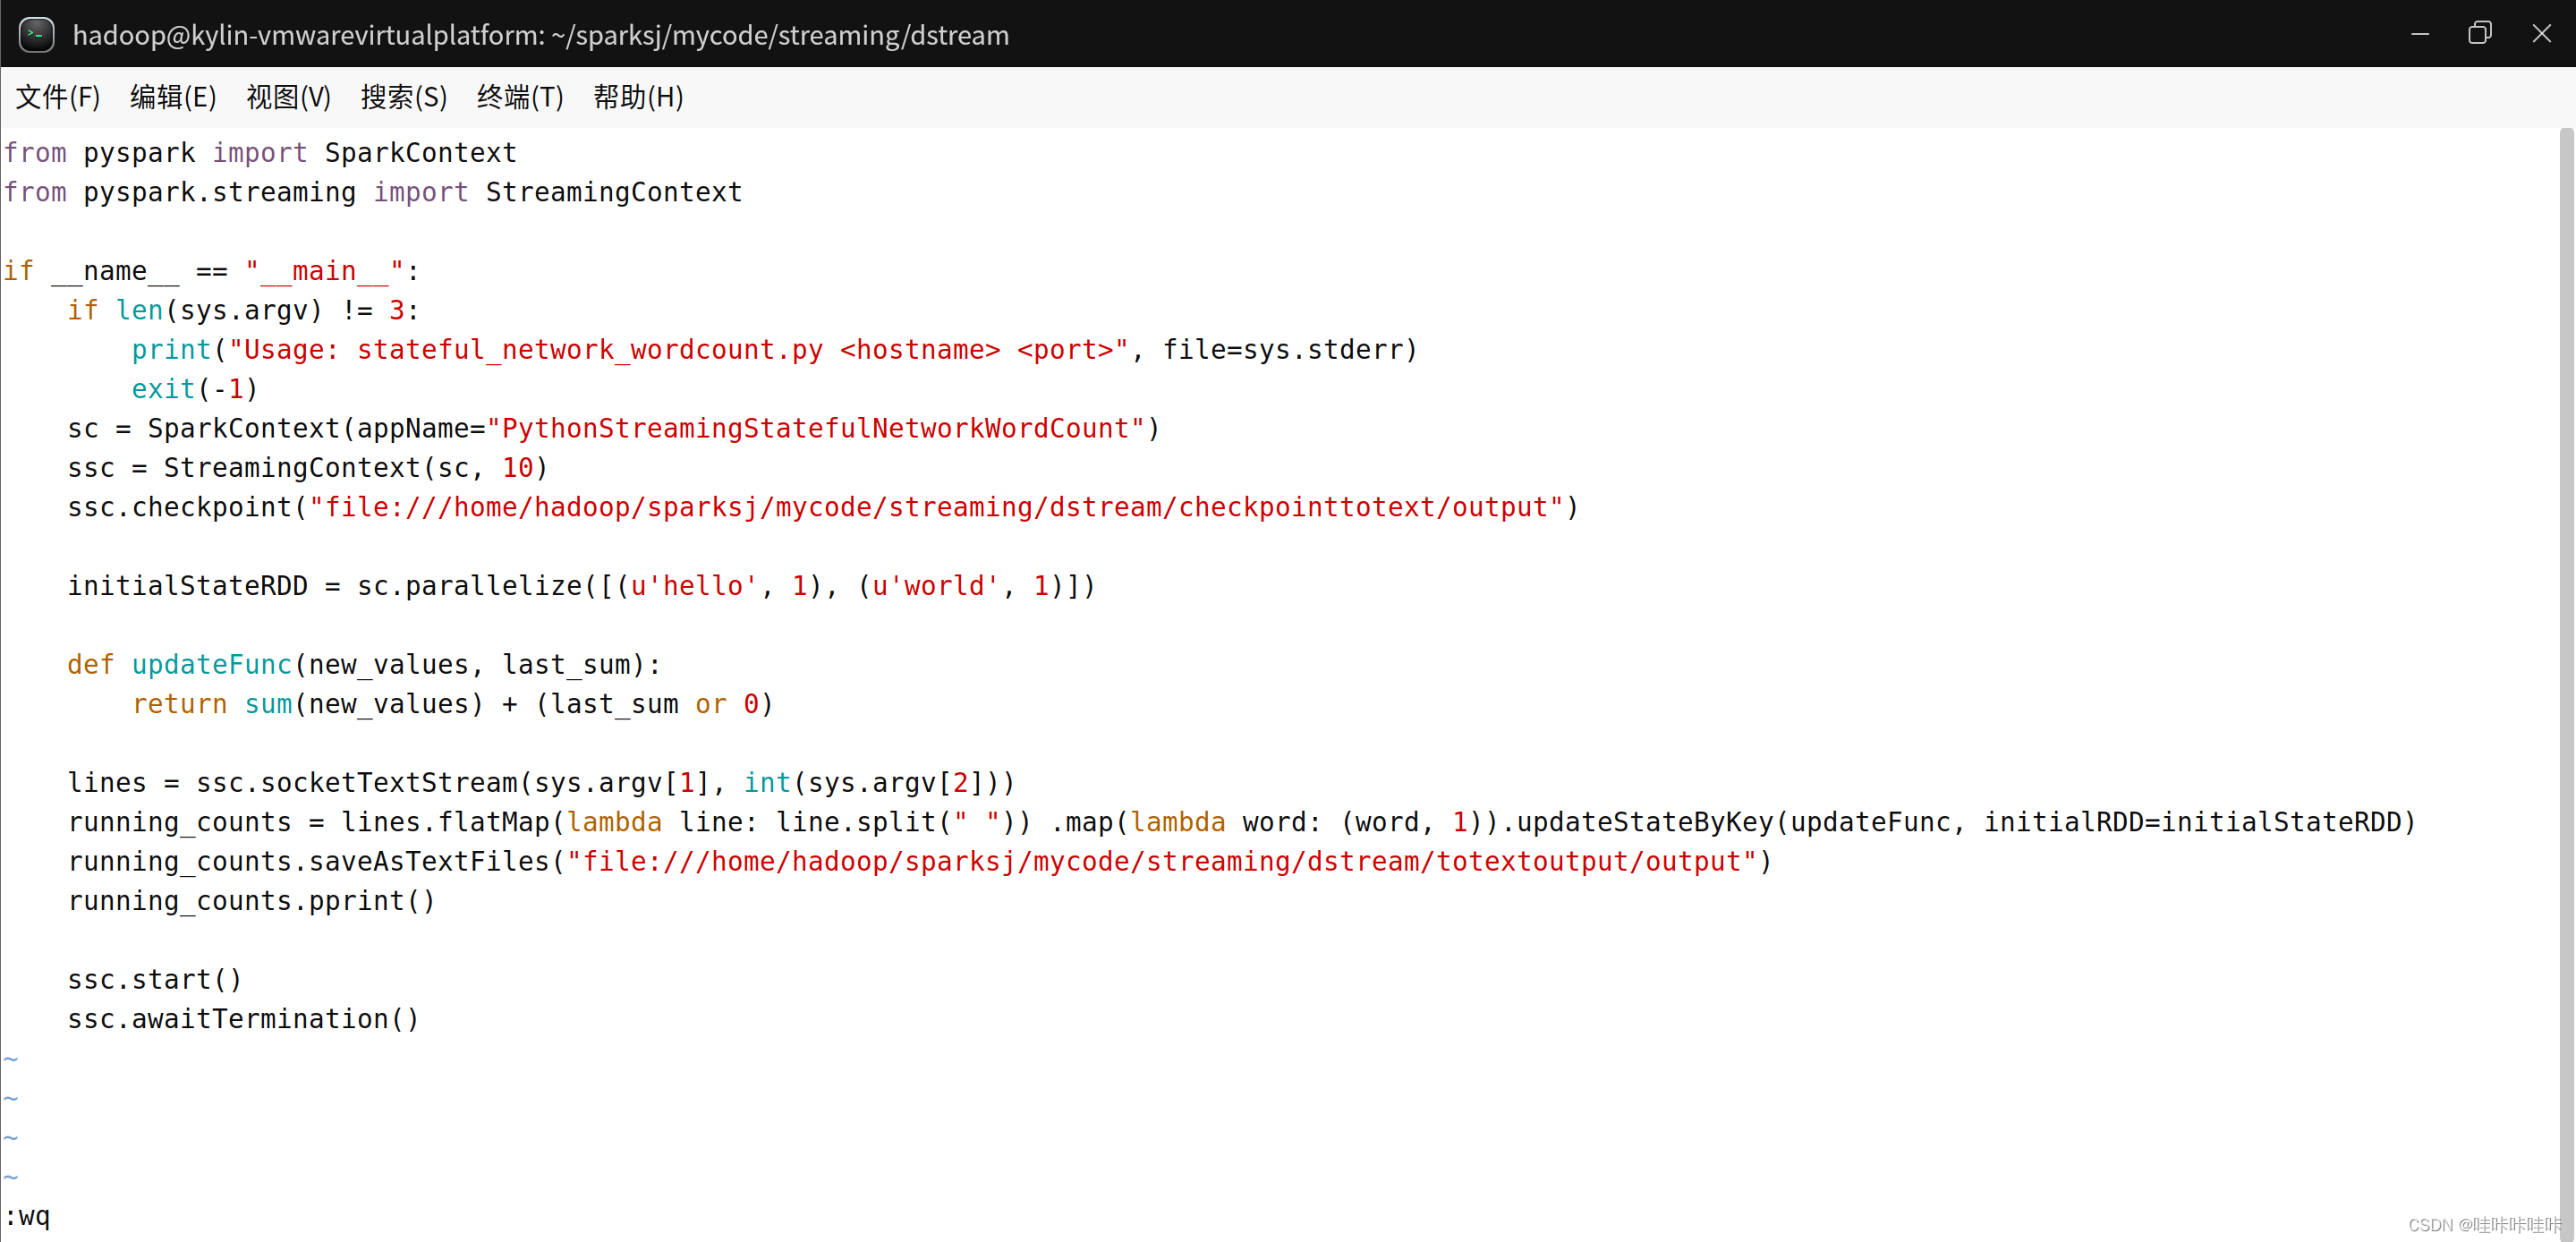
Task: Click 'StreamingContext(sc, 10)' call
Action: point(356,468)
